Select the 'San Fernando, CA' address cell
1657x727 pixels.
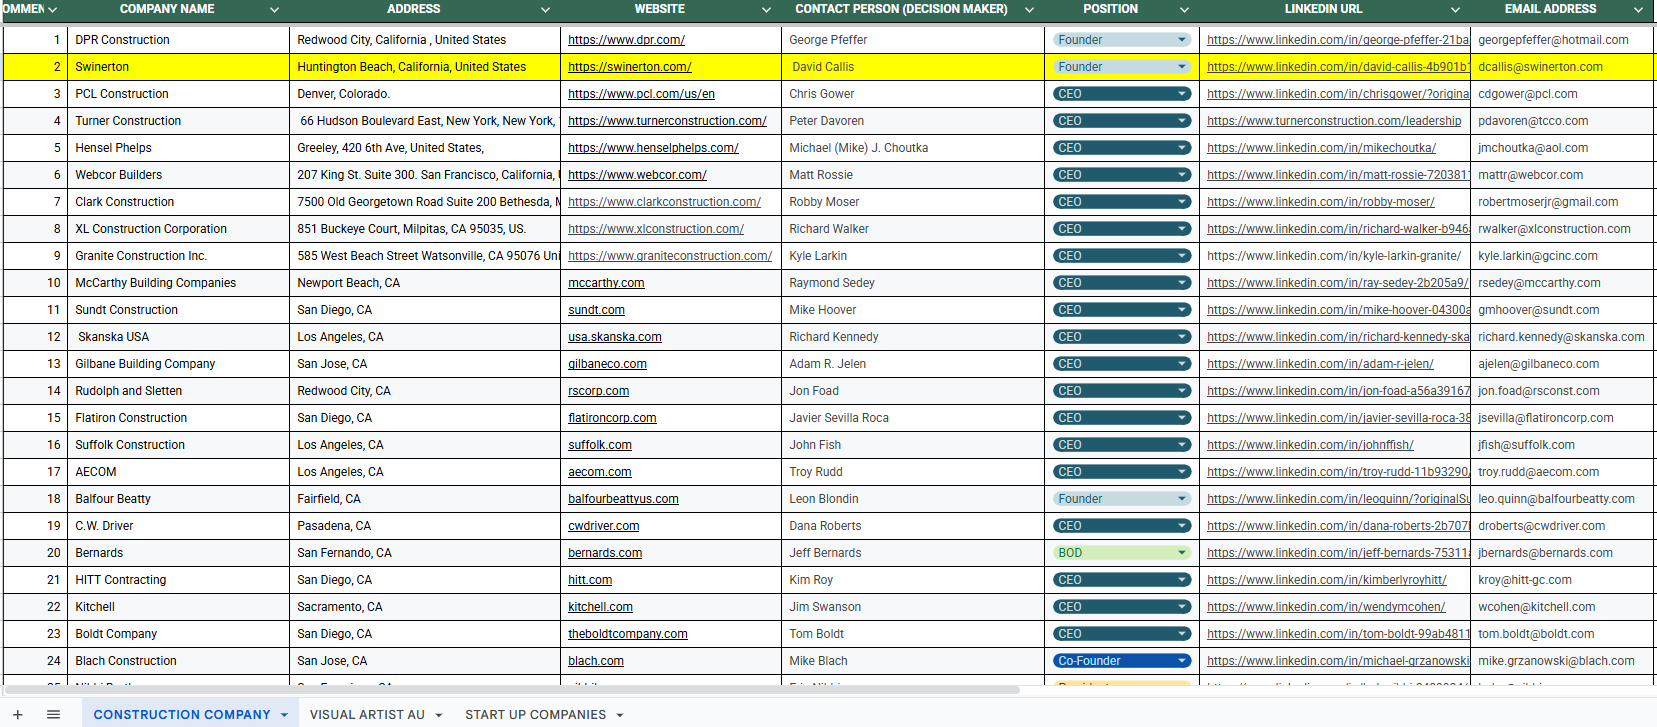coord(425,553)
